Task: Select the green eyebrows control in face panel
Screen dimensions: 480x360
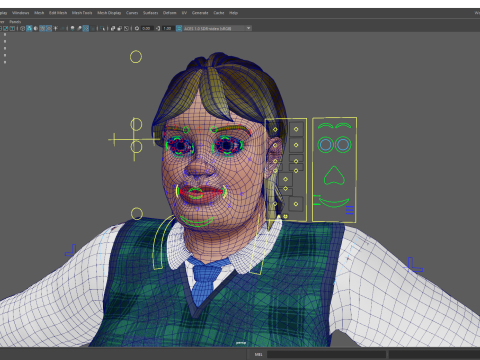Action: tap(334, 125)
